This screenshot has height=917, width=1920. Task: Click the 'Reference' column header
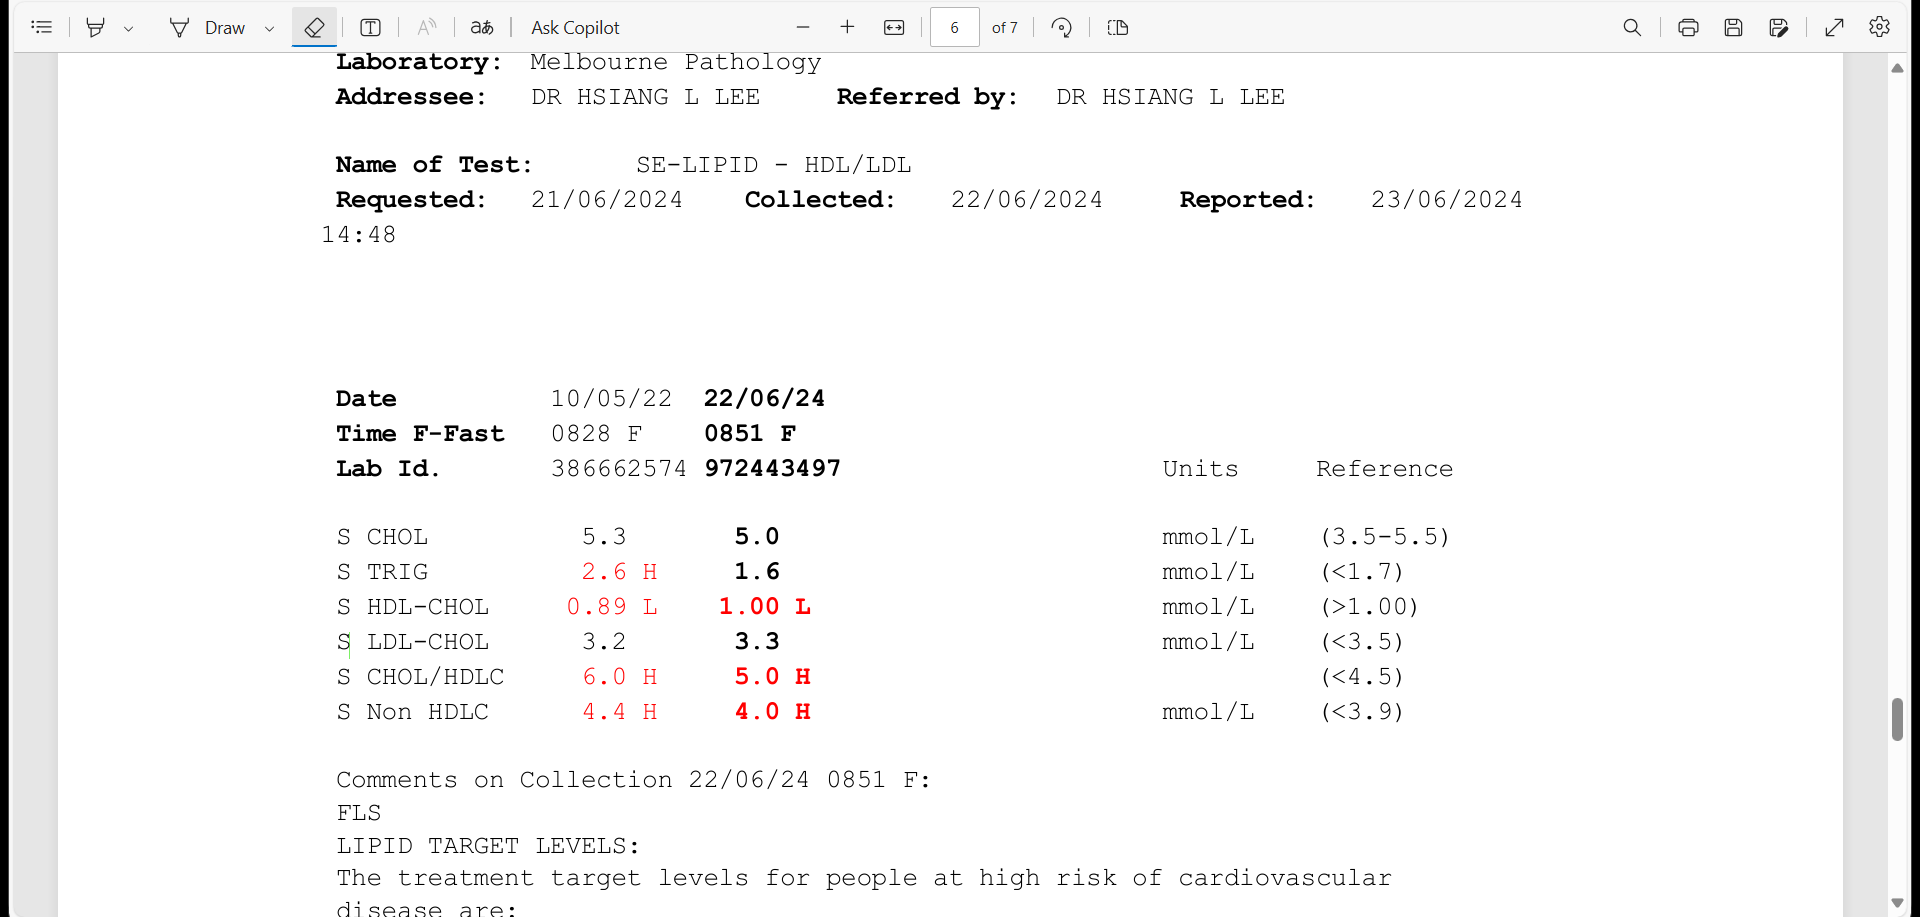click(x=1384, y=469)
